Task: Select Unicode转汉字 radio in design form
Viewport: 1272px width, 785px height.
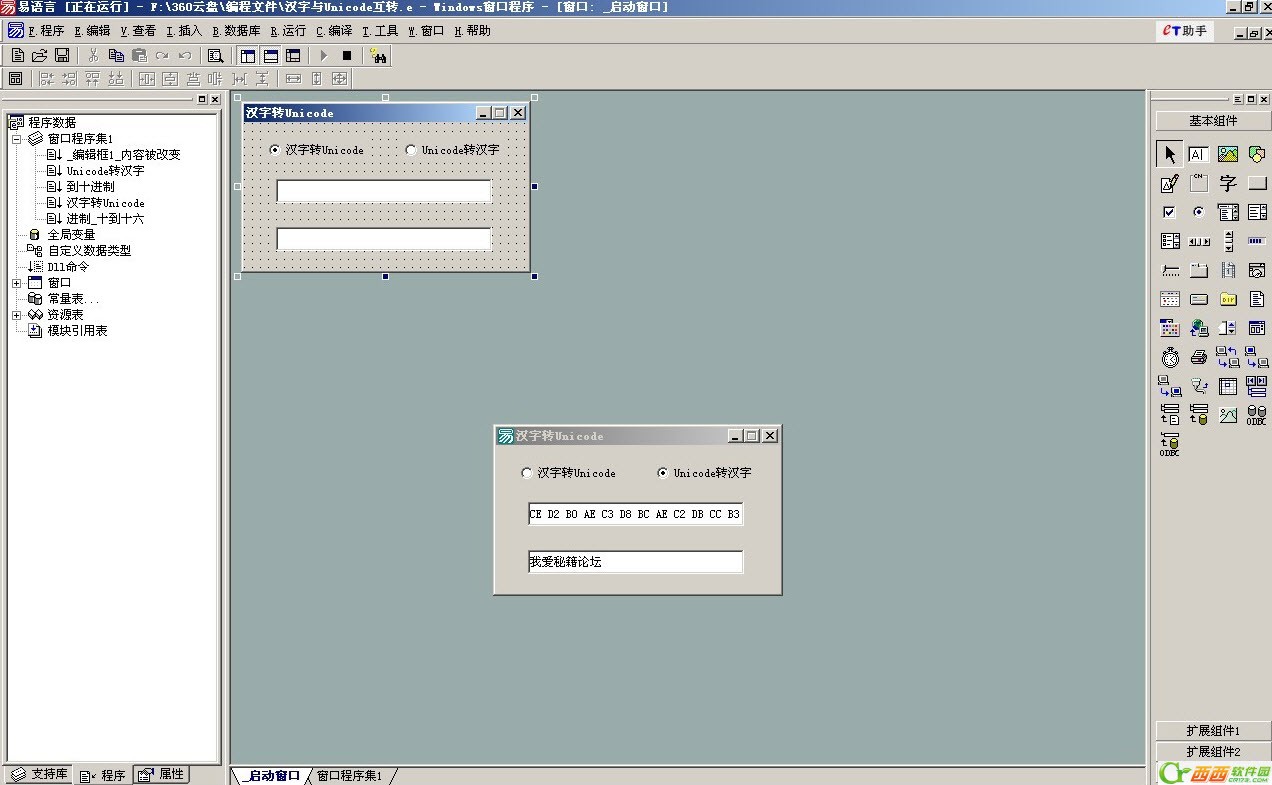Action: (452, 150)
